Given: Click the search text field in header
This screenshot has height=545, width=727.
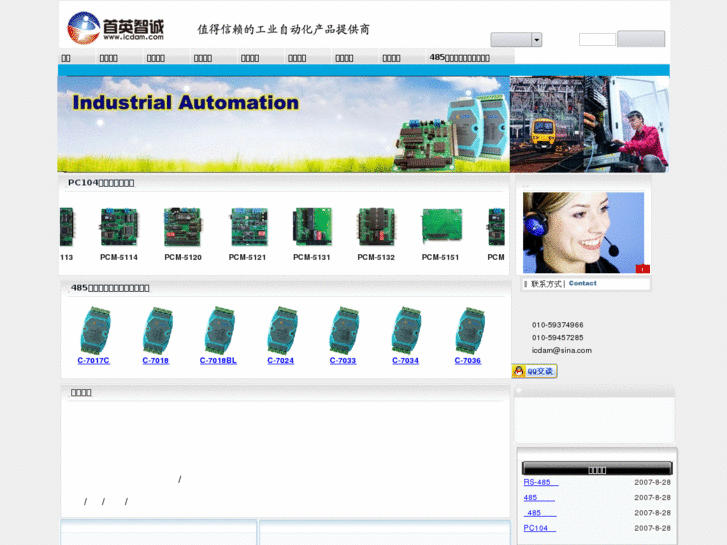Looking at the screenshot, I should 597,40.
